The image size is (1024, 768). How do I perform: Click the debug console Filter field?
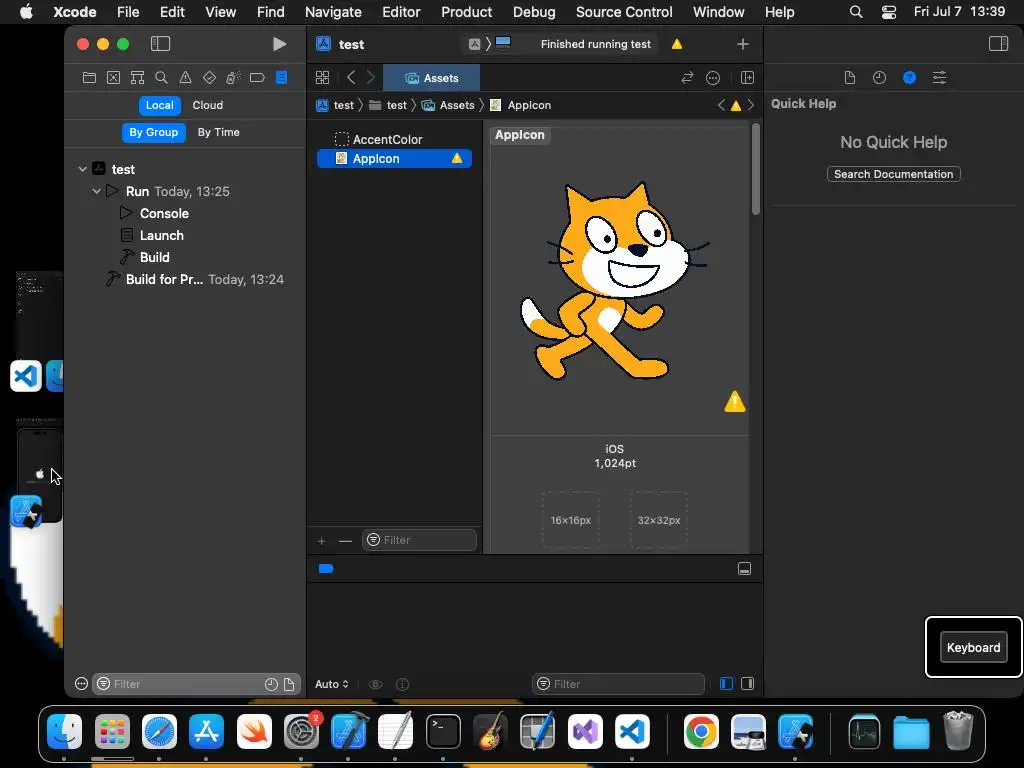618,684
